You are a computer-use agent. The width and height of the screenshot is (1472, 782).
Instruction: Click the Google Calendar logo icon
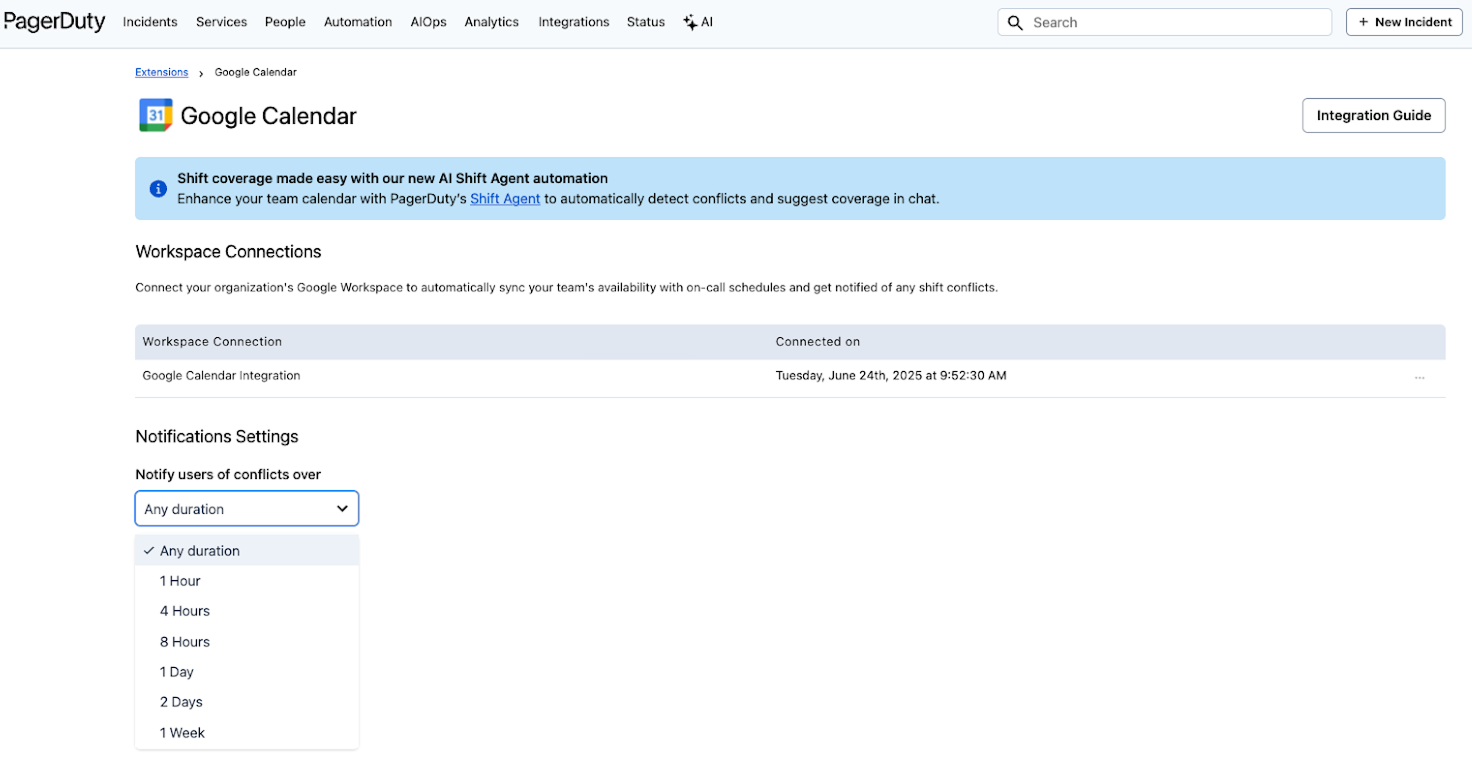[x=155, y=115]
